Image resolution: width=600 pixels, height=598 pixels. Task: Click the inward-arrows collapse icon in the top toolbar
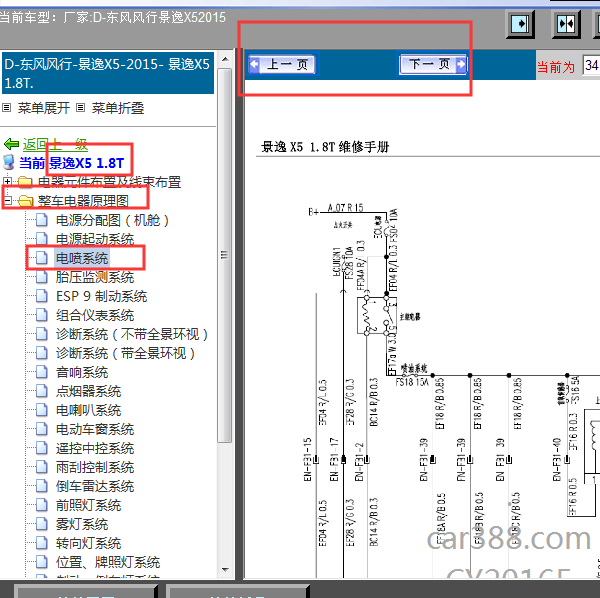coord(566,24)
